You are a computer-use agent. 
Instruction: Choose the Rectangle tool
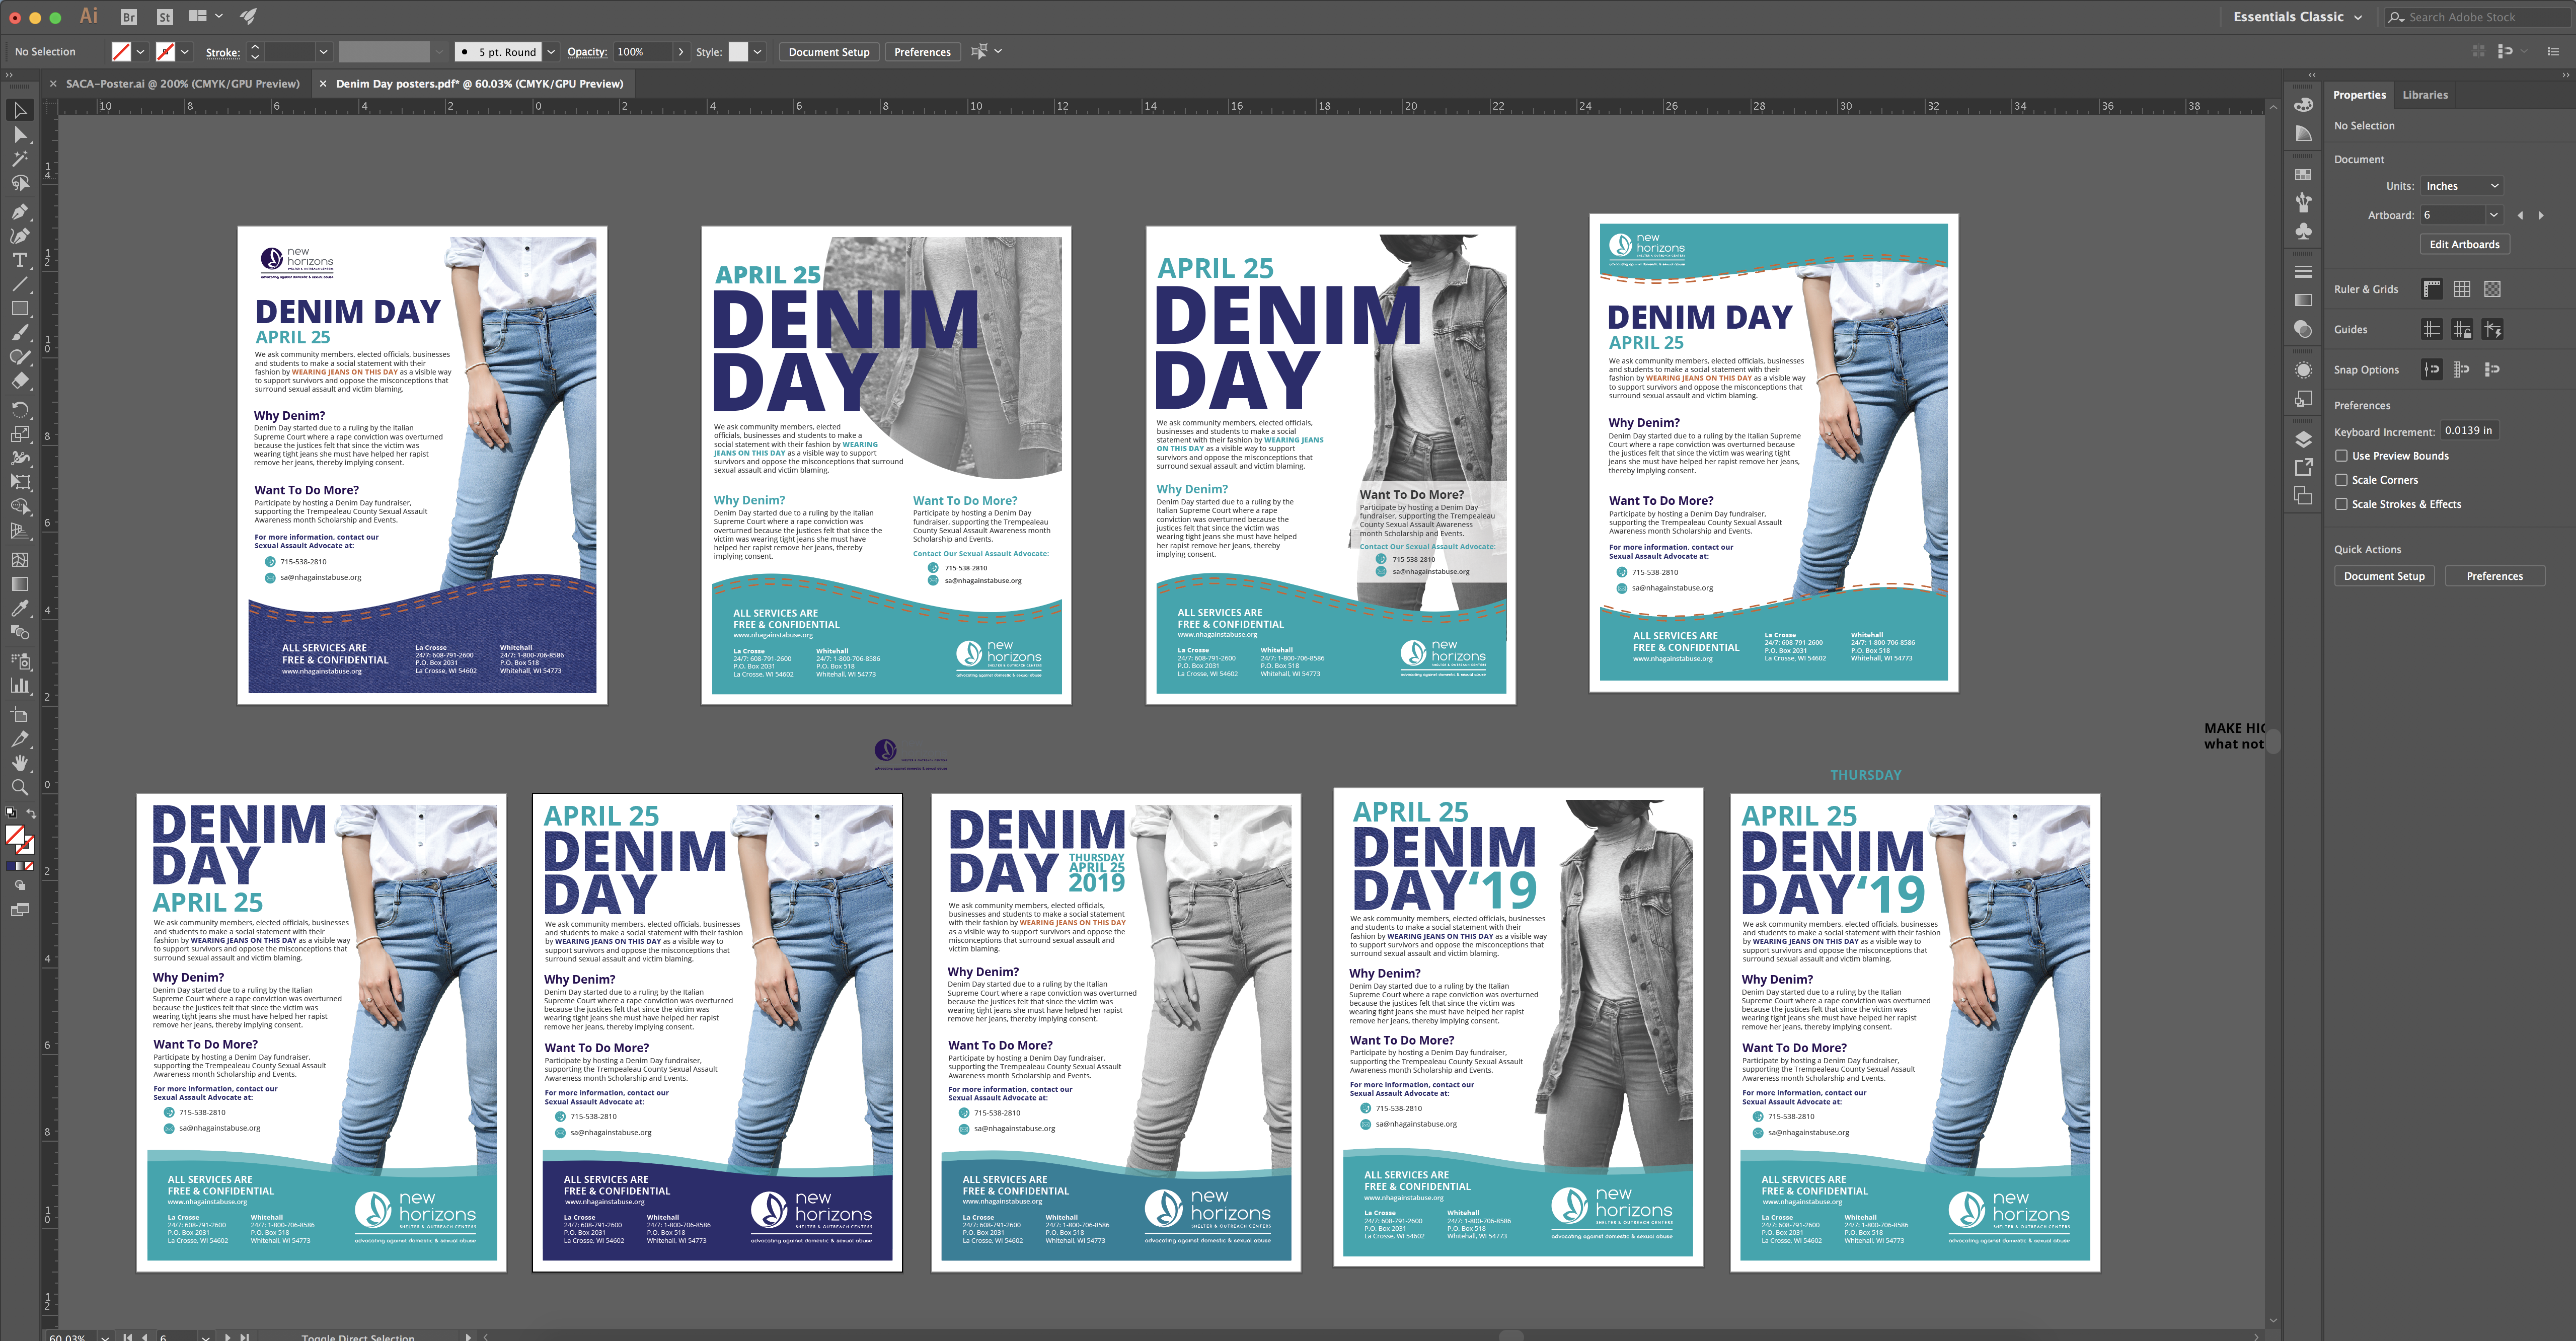click(x=19, y=309)
